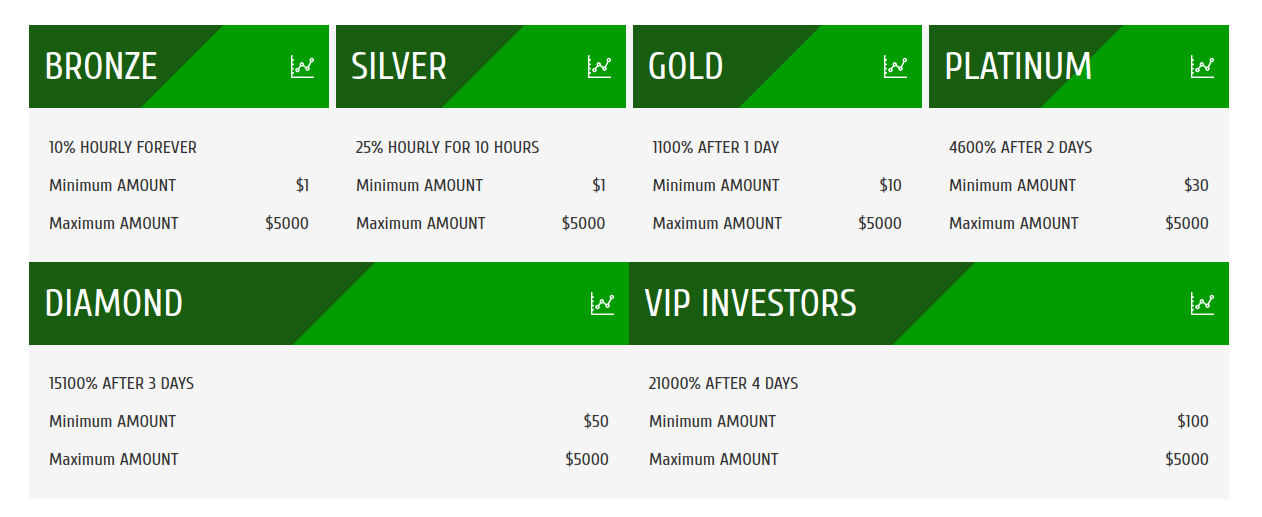Viewport: 1262px width, 517px height.
Task: Click the chart icon in the Gold header
Action: pyautogui.click(x=895, y=67)
